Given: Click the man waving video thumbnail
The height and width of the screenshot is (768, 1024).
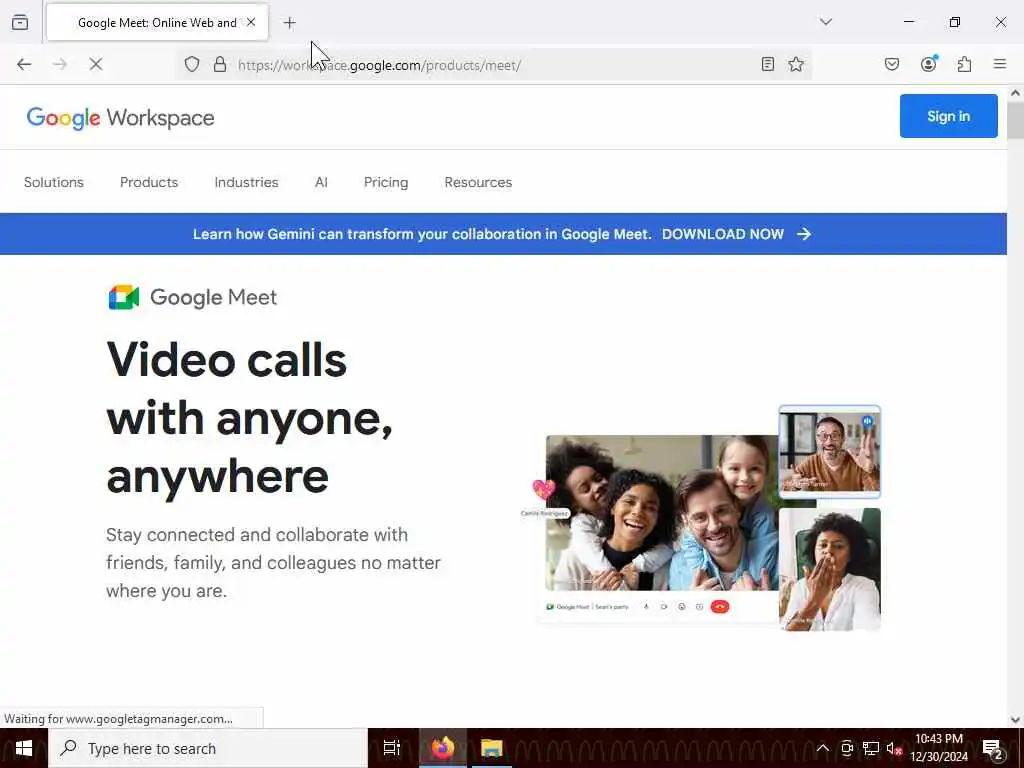Looking at the screenshot, I should tap(829, 452).
